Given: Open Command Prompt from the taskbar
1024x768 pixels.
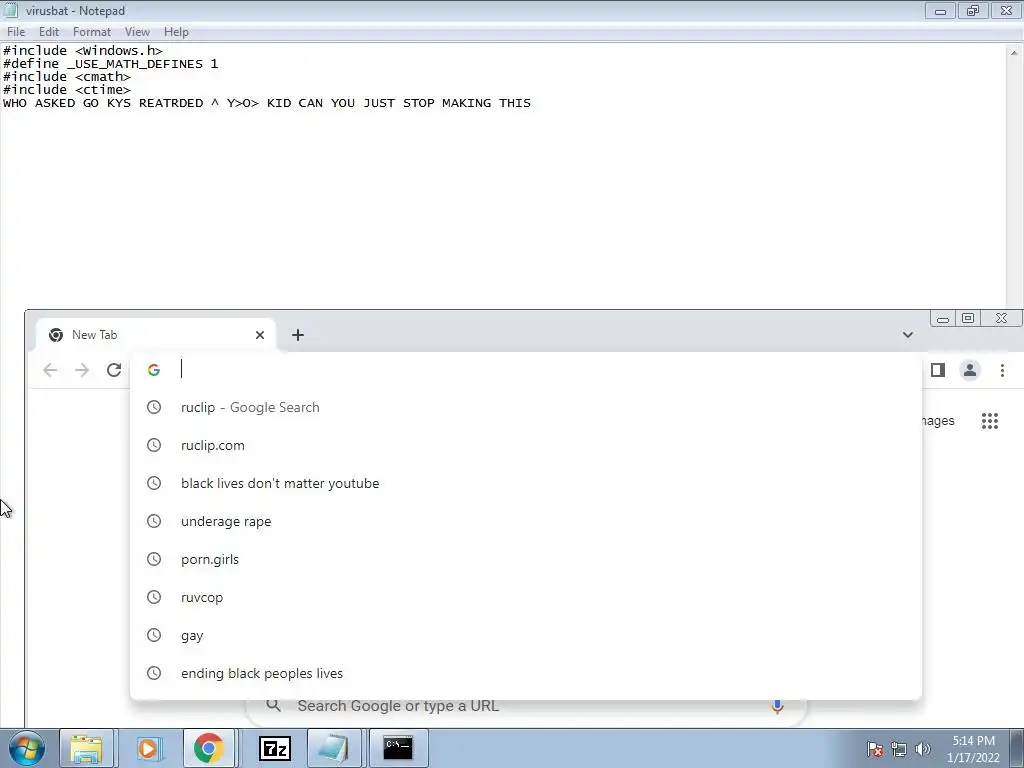Looking at the screenshot, I should click(398, 748).
